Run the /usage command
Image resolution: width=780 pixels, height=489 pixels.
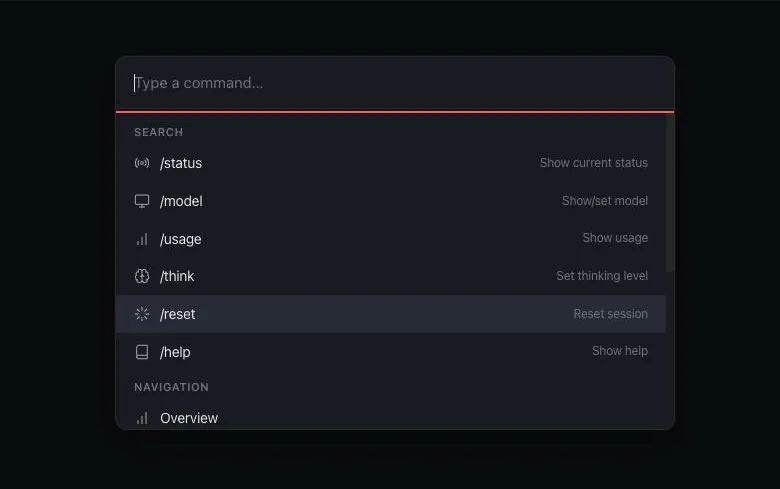click(x=181, y=239)
